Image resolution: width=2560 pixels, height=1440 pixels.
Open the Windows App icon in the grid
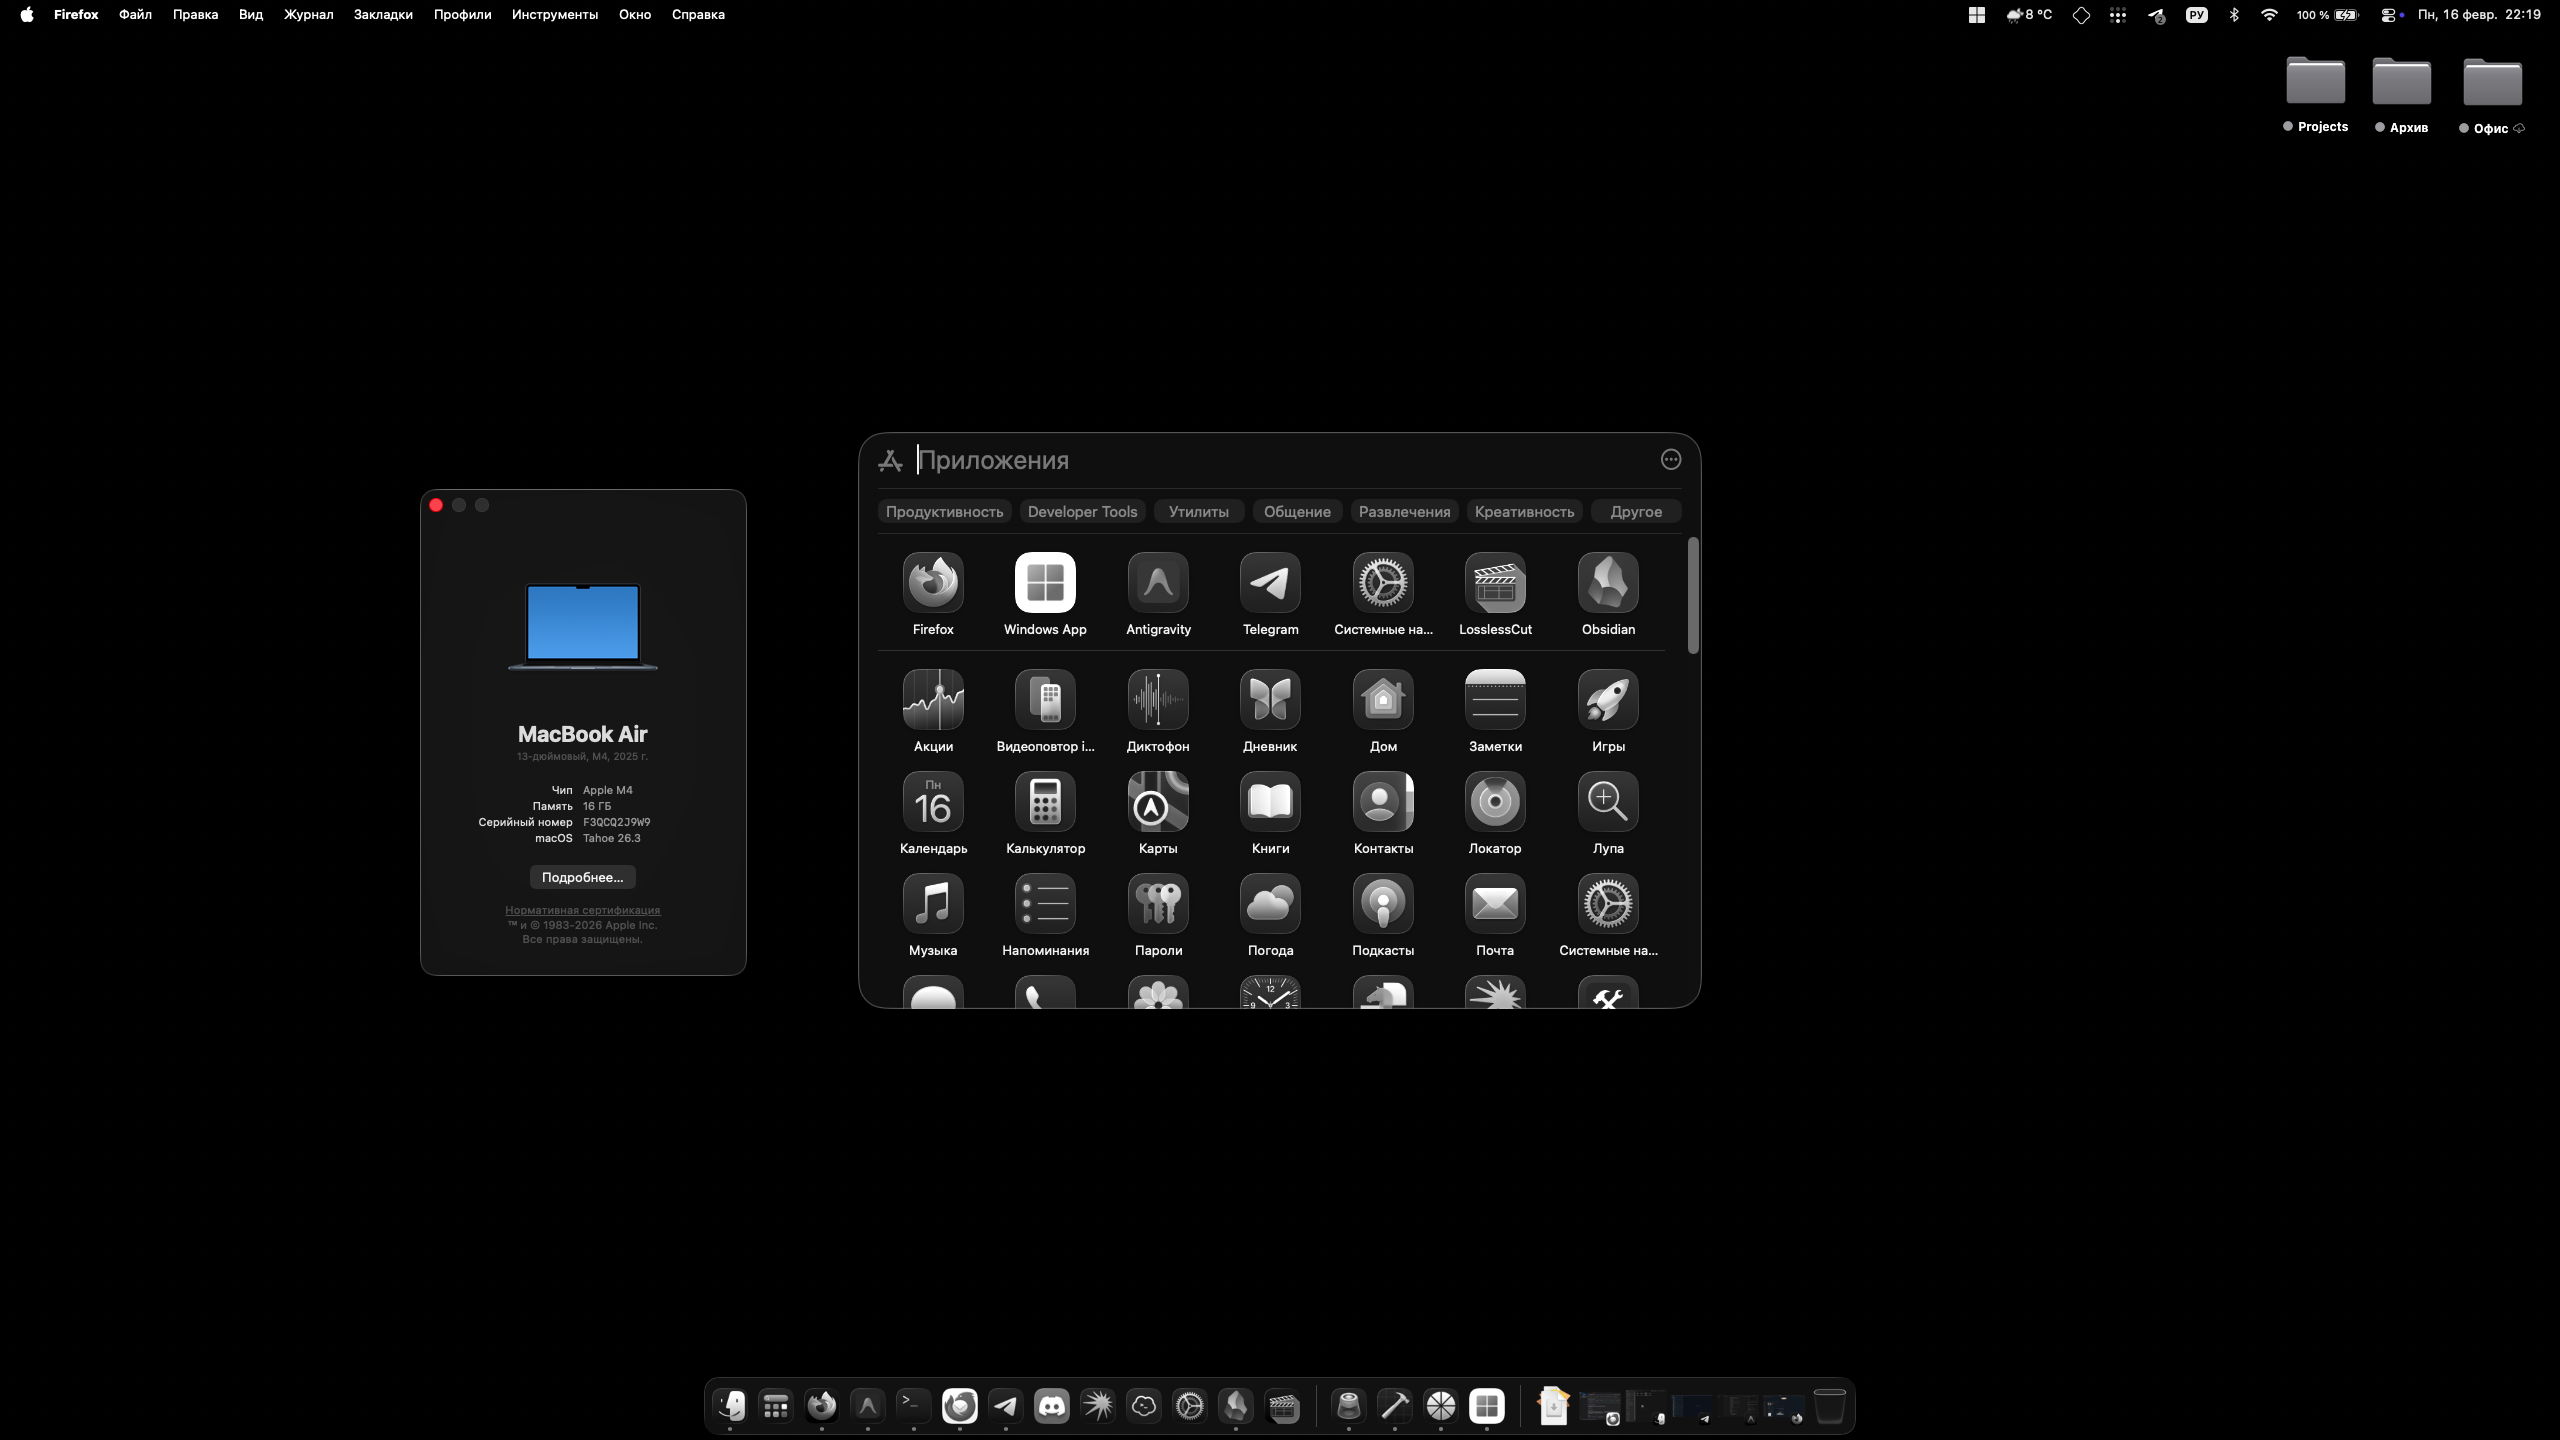[x=1045, y=583]
